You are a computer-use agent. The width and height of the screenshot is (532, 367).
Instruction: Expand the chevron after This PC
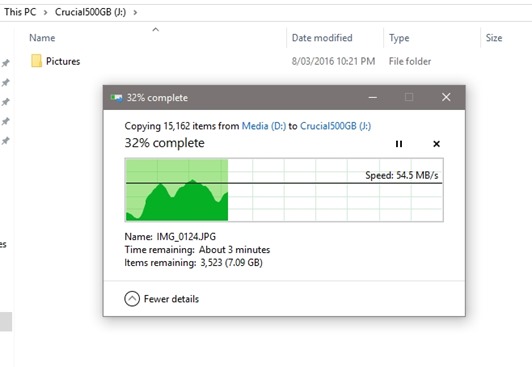(x=45, y=13)
